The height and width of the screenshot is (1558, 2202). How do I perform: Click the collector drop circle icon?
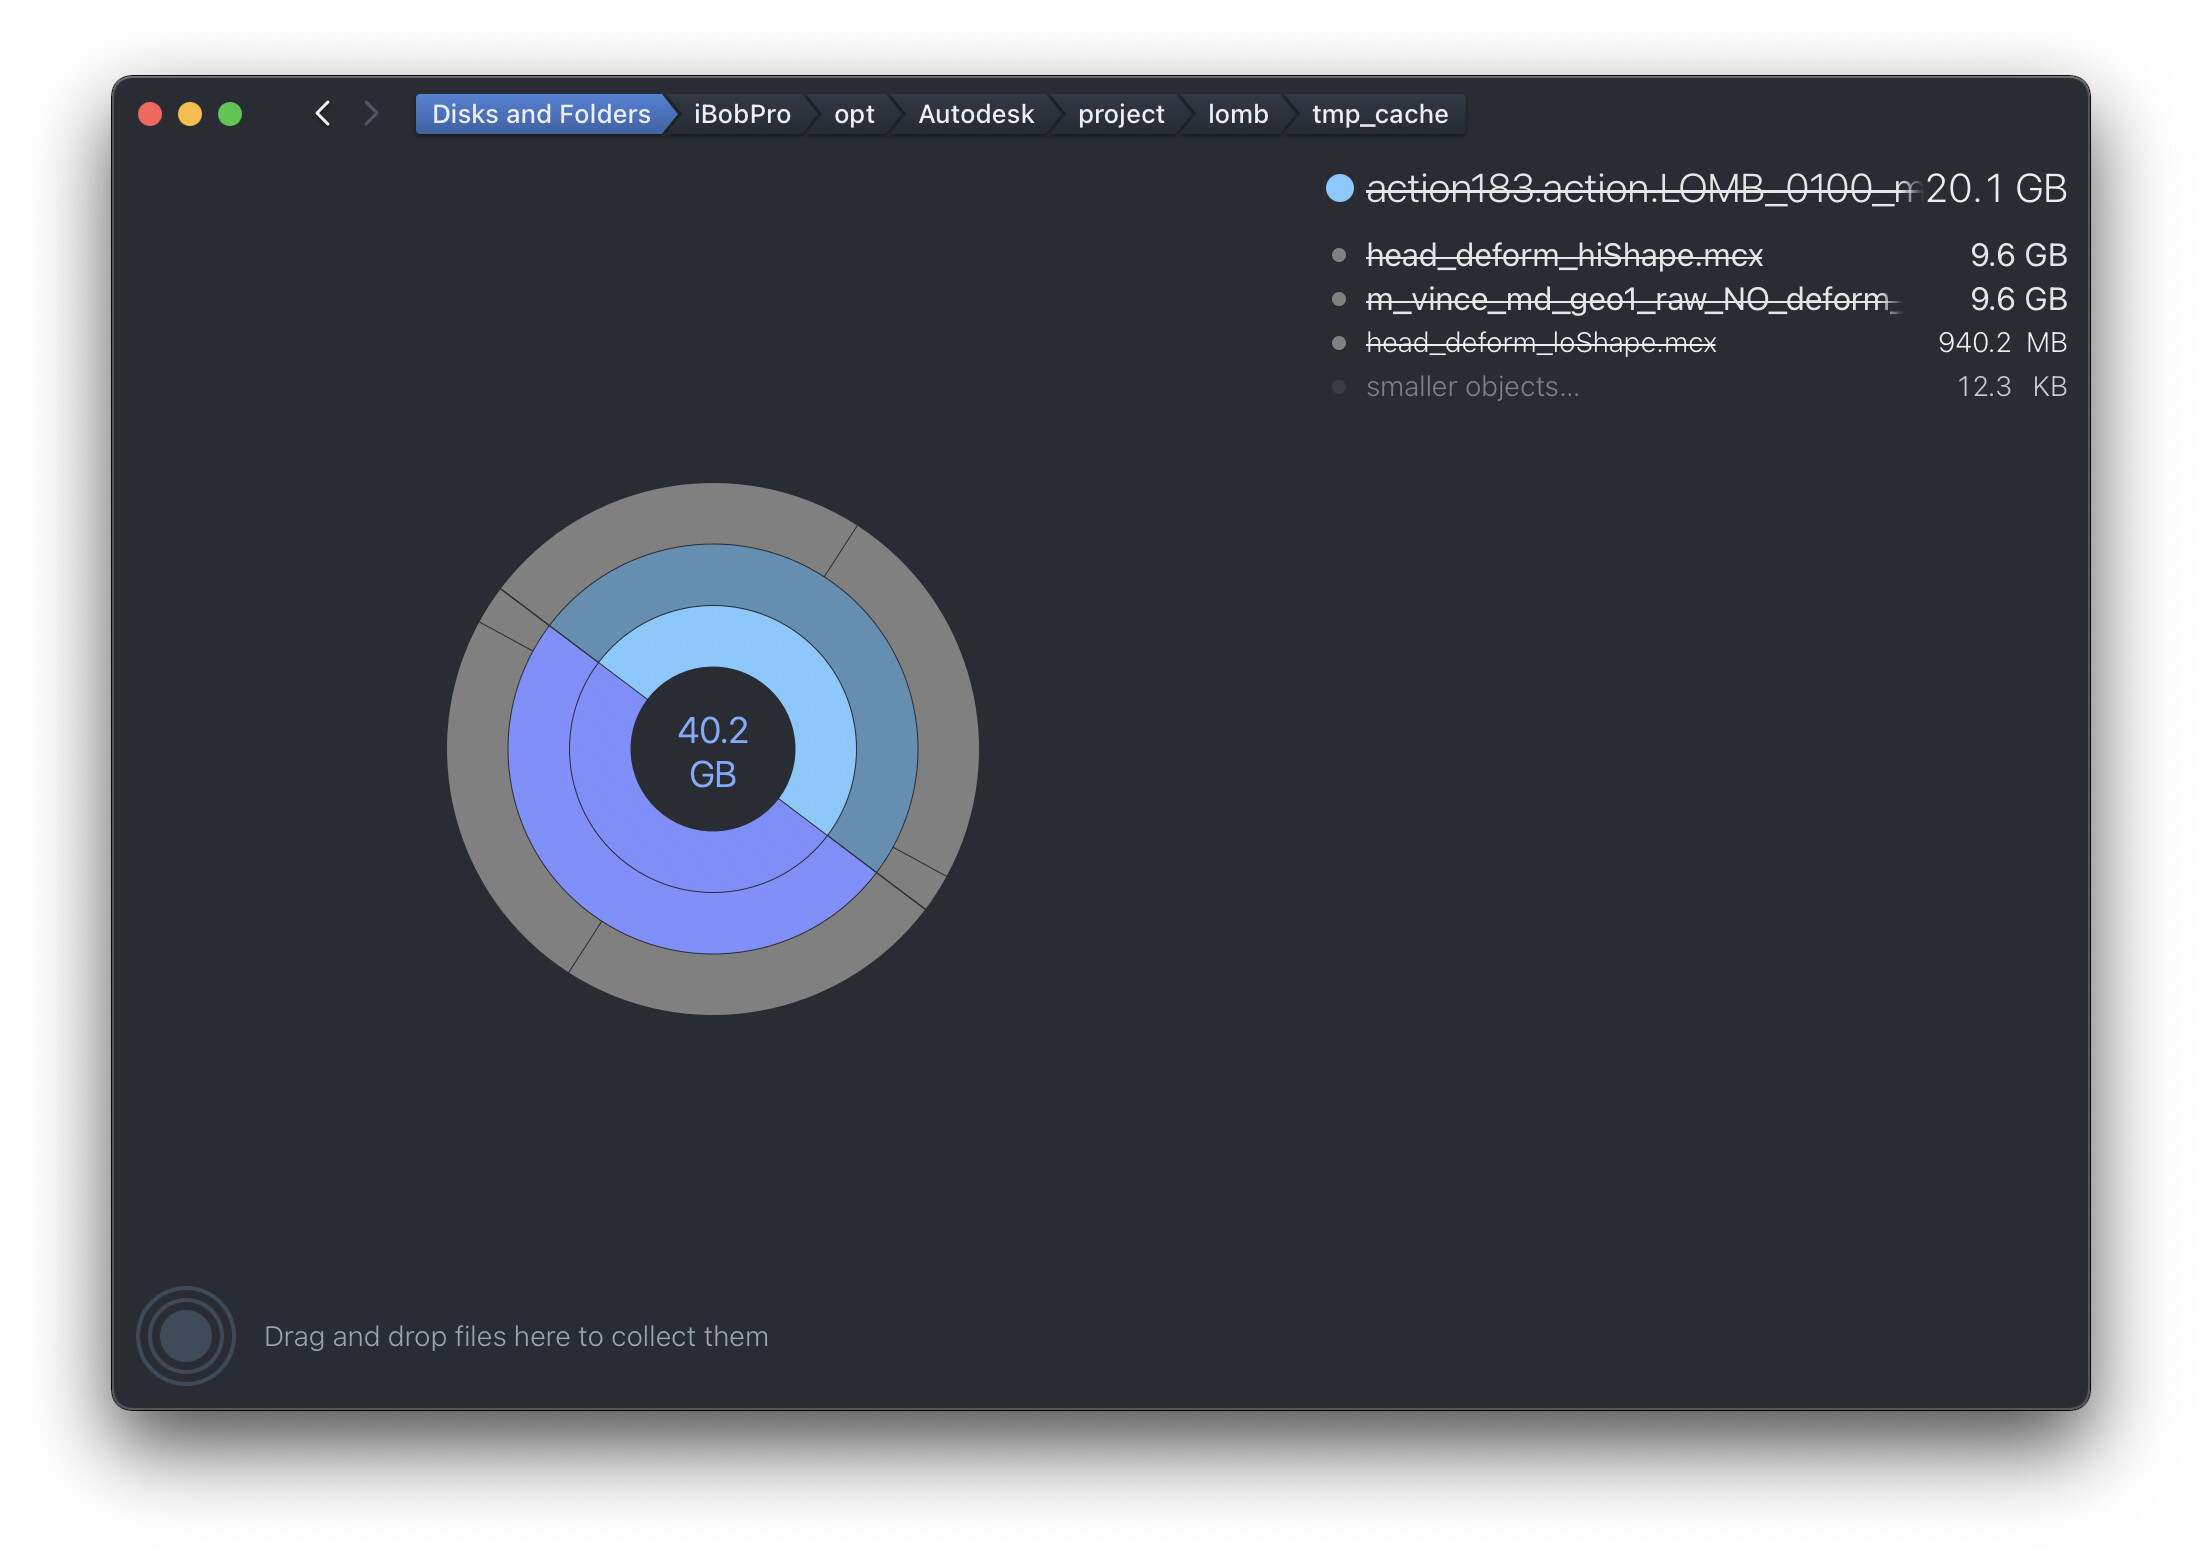click(x=186, y=1335)
